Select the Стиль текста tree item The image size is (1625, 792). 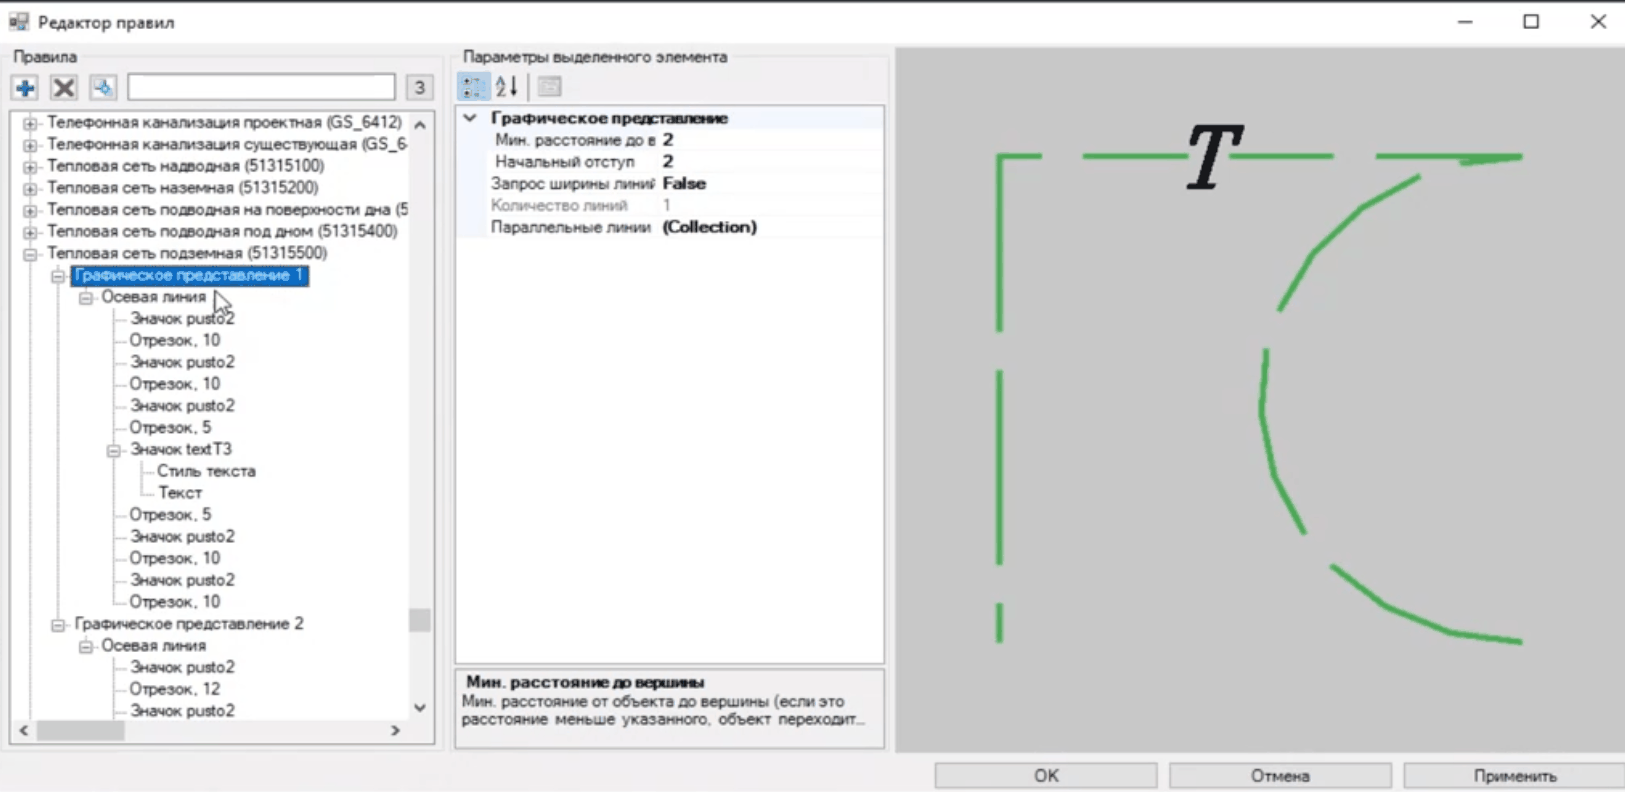[x=206, y=471]
